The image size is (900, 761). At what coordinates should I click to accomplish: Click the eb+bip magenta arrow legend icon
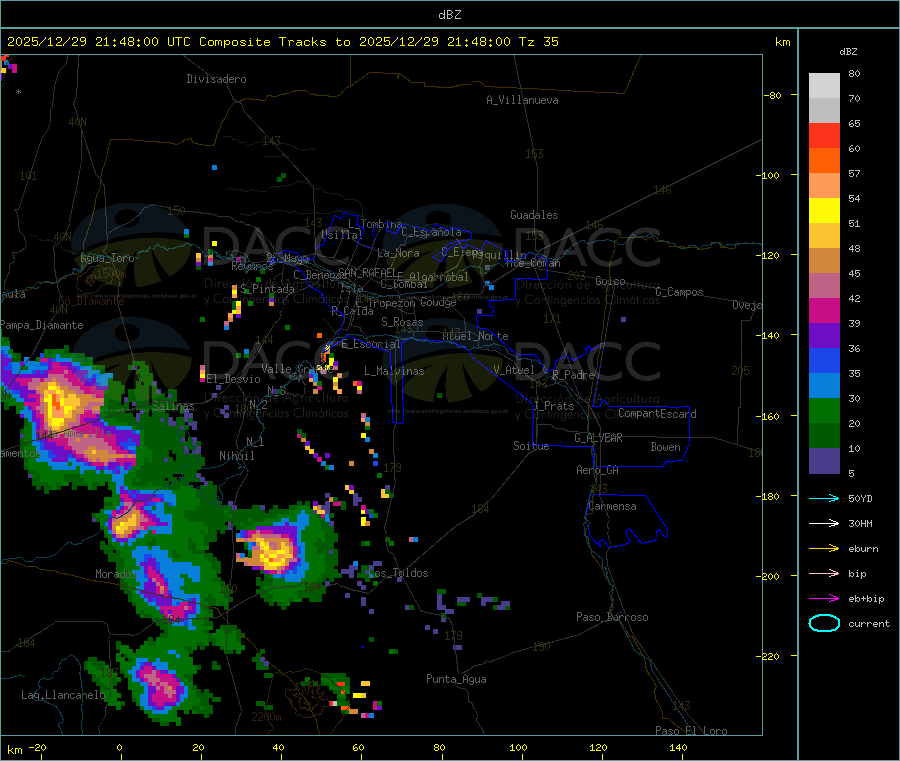point(824,598)
